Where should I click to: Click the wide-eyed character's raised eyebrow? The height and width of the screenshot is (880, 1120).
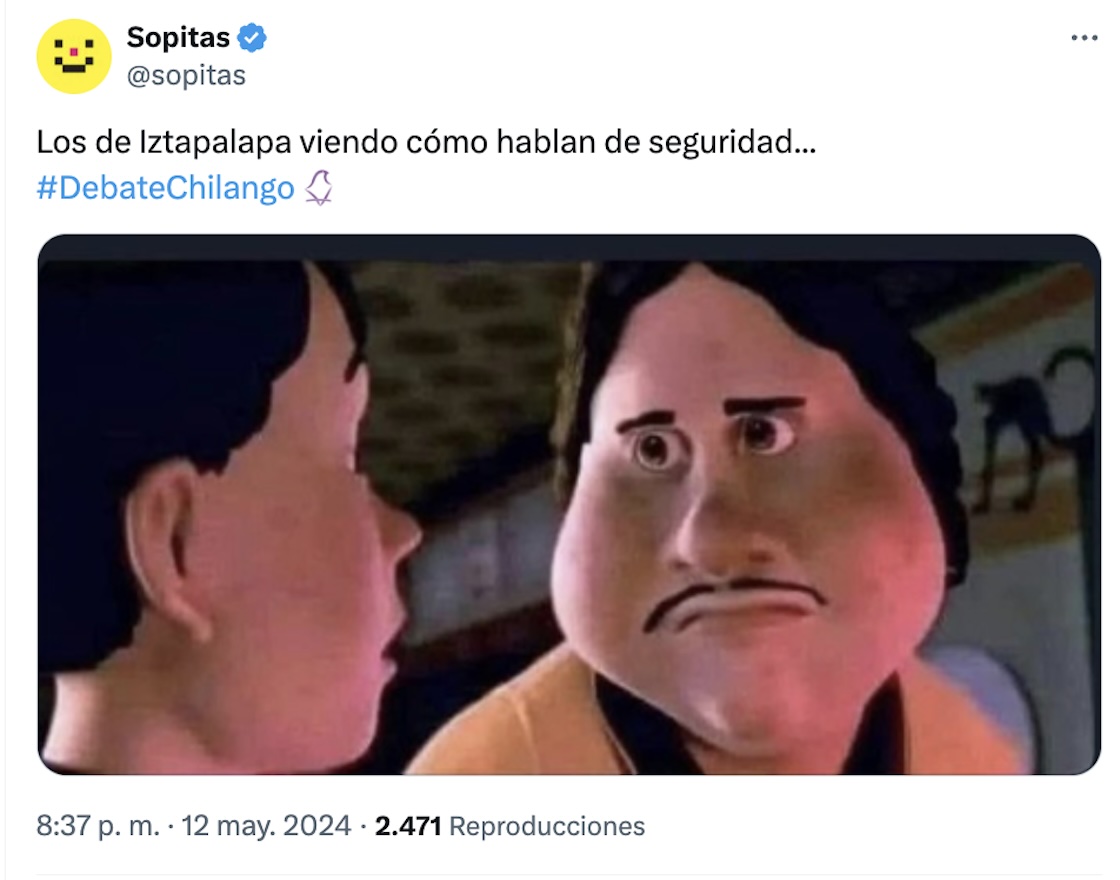tap(764, 406)
